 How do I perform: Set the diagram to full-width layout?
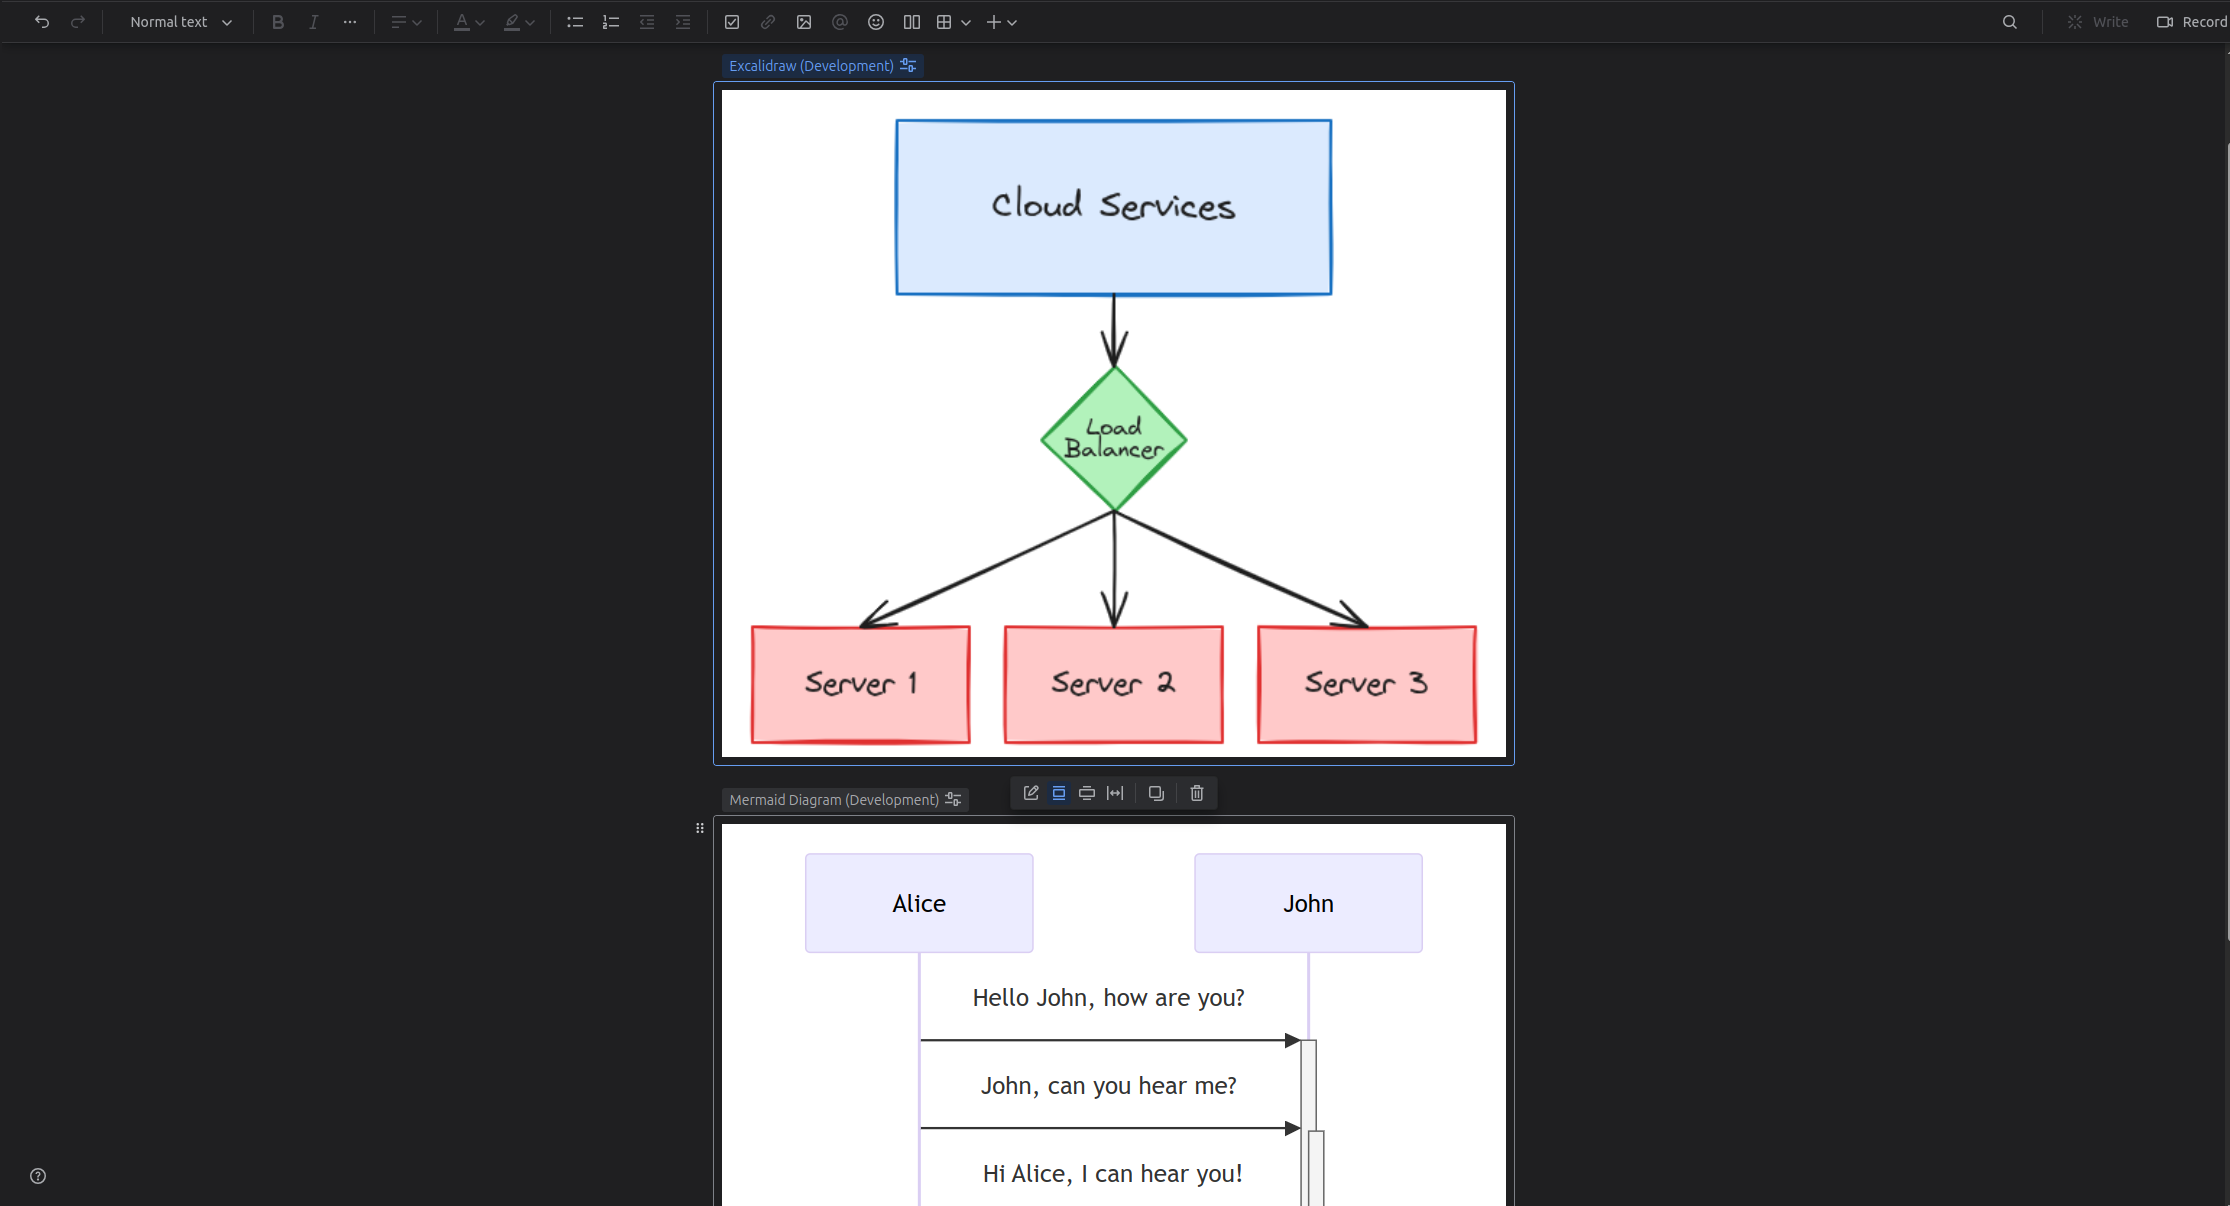tap(1115, 793)
